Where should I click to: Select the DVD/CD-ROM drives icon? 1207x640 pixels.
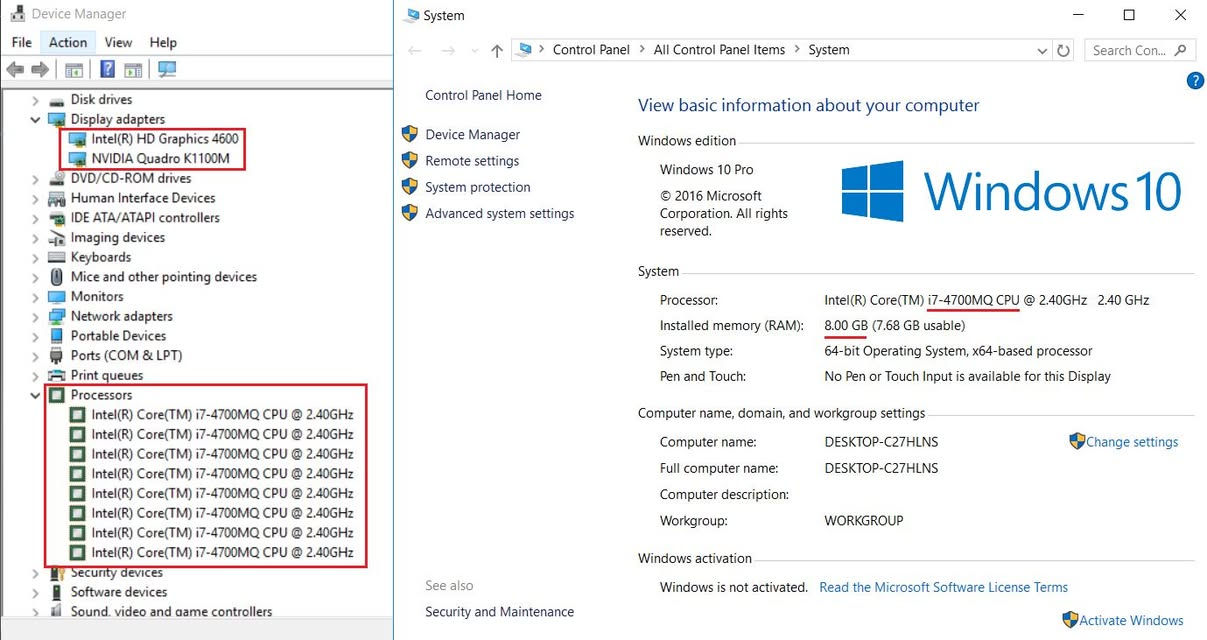click(x=58, y=178)
